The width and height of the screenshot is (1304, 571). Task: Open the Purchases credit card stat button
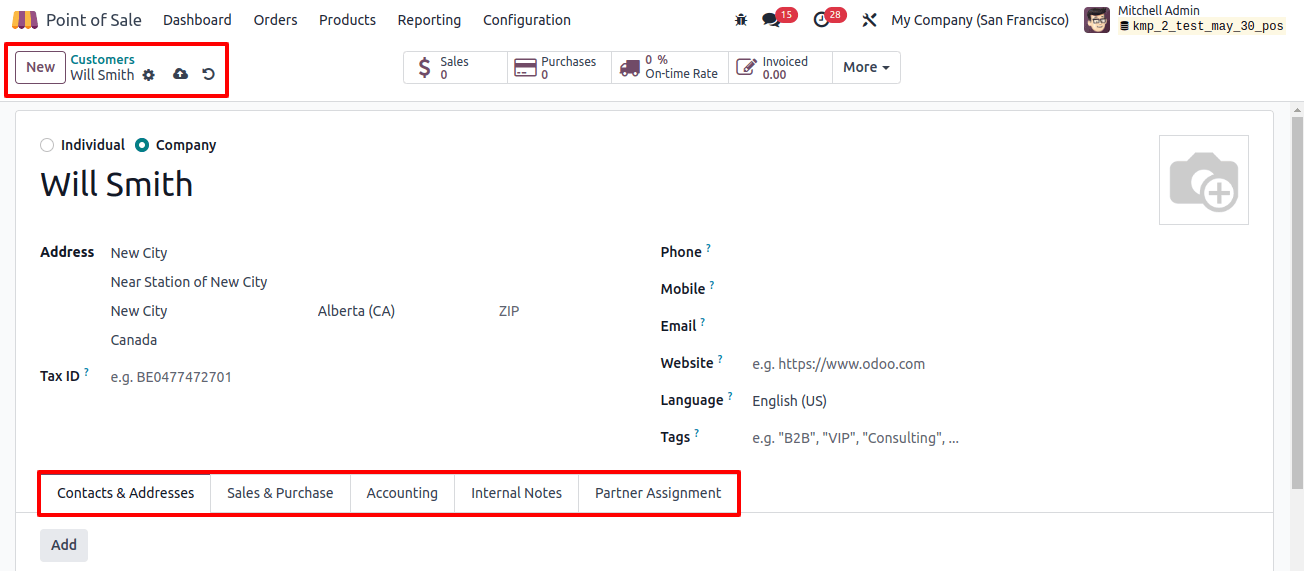(560, 67)
